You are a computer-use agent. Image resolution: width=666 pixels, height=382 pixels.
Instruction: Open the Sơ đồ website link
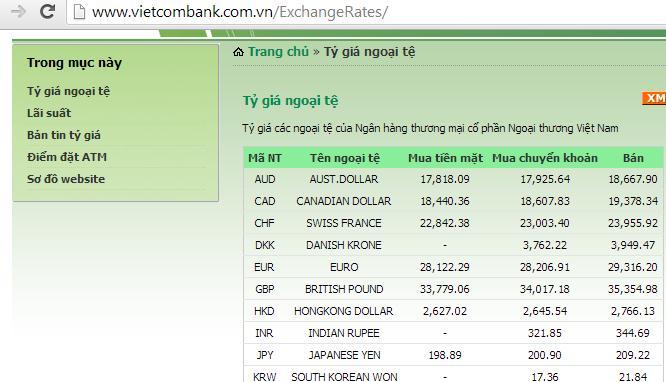point(66,179)
